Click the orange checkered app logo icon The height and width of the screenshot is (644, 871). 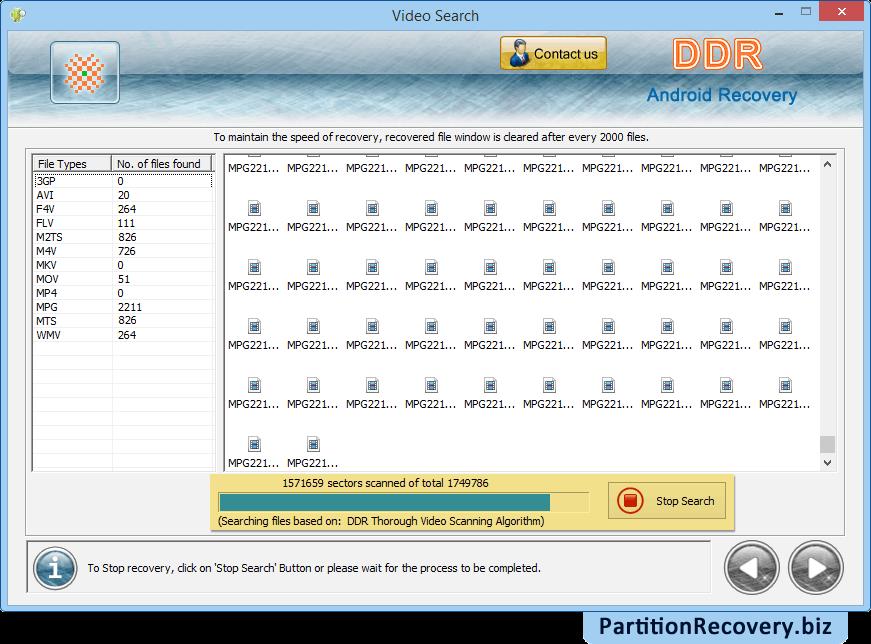click(84, 73)
